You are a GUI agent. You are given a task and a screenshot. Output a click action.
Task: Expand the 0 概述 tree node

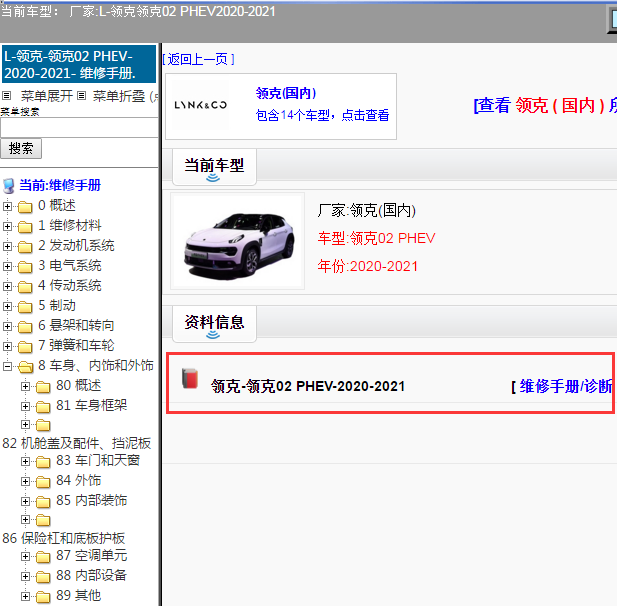[x=7, y=206]
